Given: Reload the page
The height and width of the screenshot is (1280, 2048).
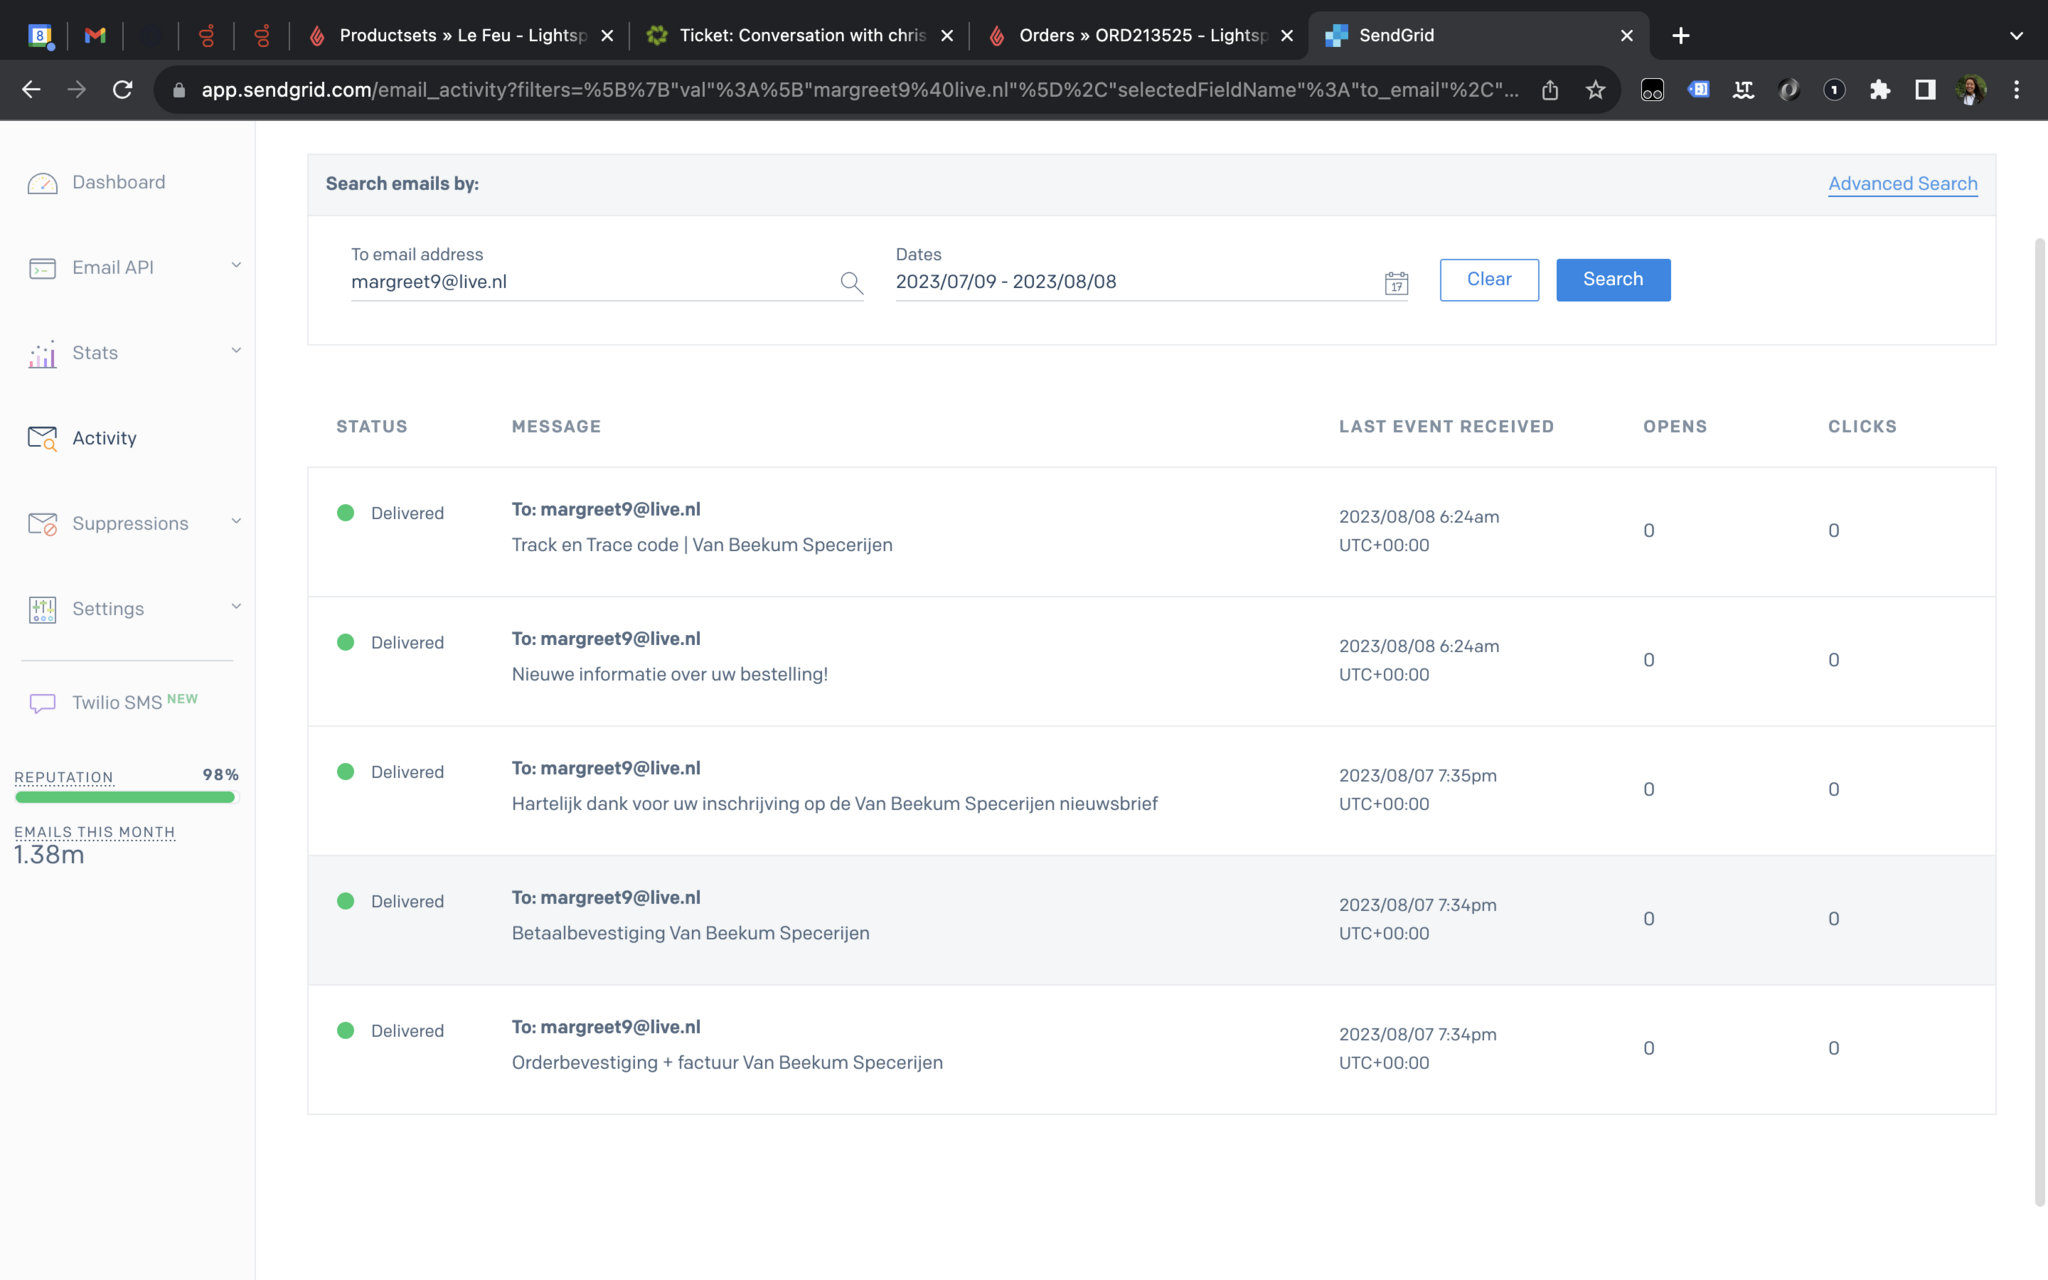Looking at the screenshot, I should (x=122, y=90).
